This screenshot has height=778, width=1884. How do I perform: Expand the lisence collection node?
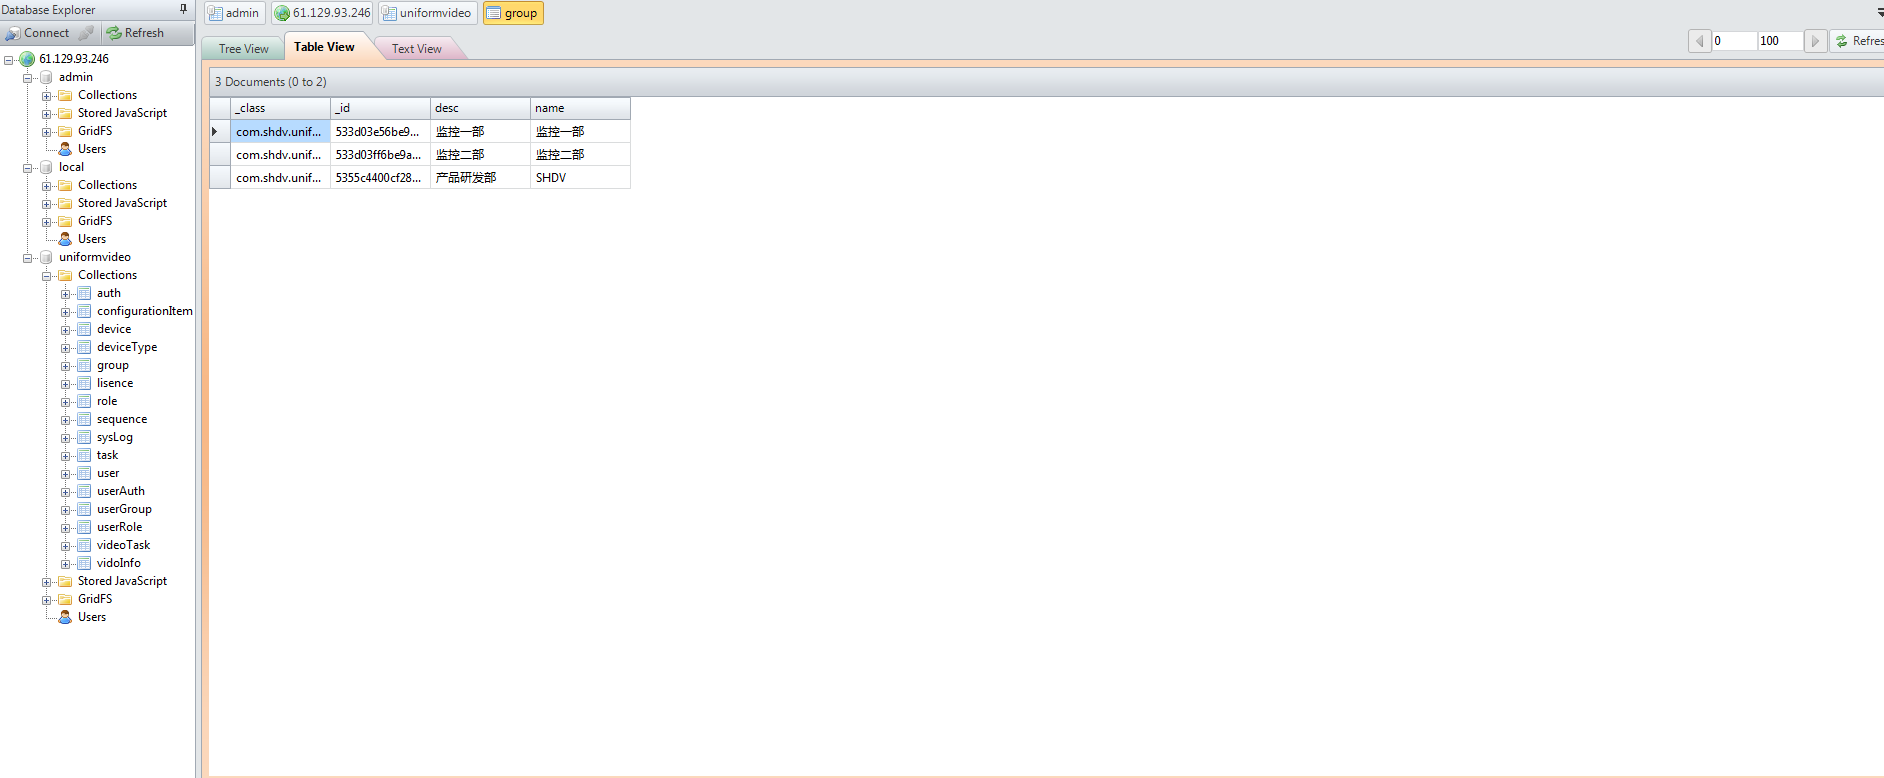[65, 384]
